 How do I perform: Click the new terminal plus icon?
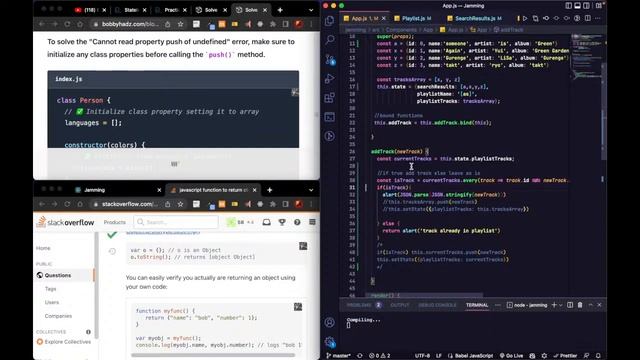coord(554,305)
